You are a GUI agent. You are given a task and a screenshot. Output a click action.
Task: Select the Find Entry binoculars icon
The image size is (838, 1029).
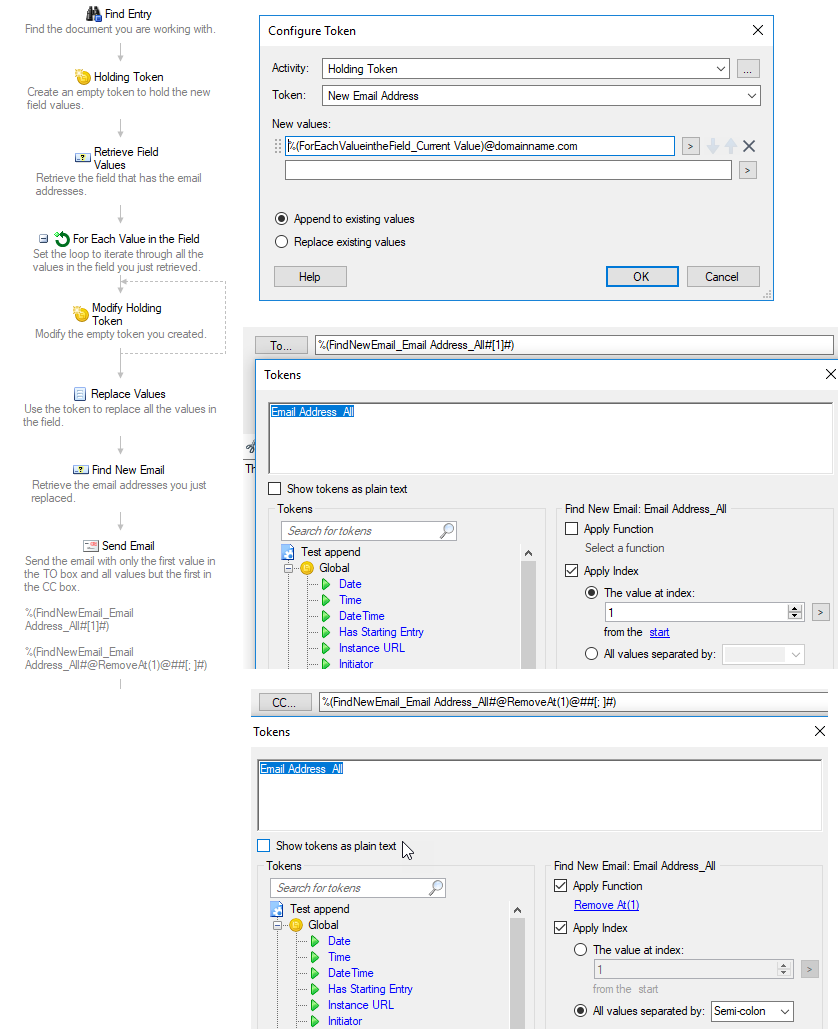click(94, 13)
